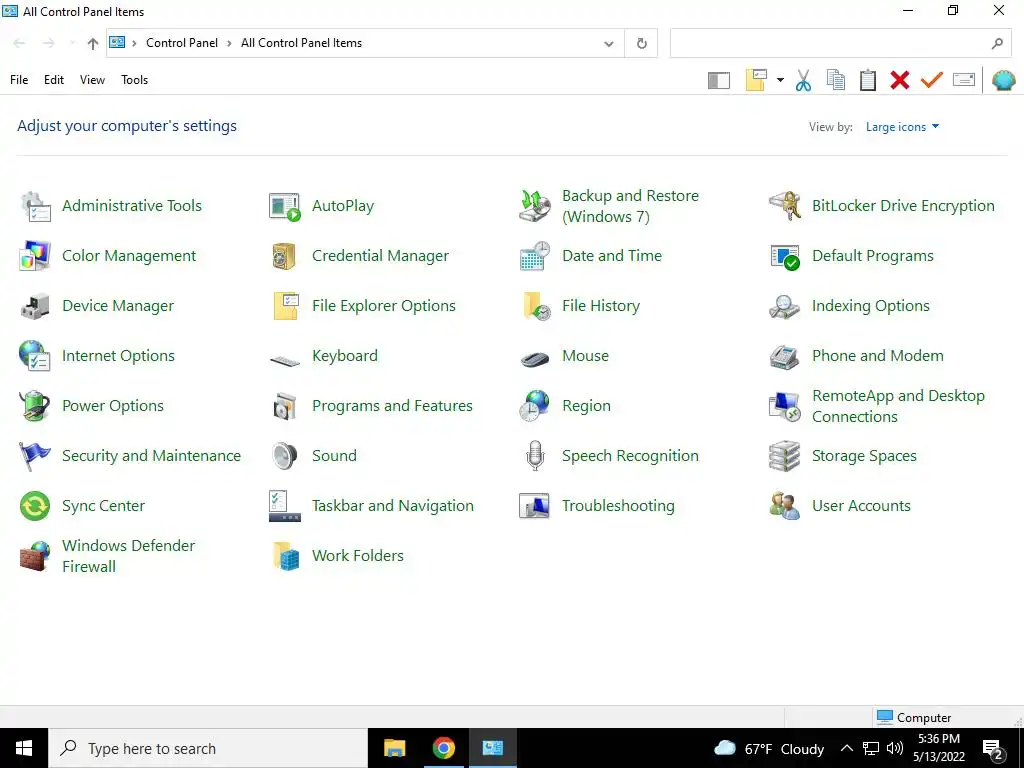Open the File menu
The height and width of the screenshot is (768, 1024).
click(x=19, y=80)
